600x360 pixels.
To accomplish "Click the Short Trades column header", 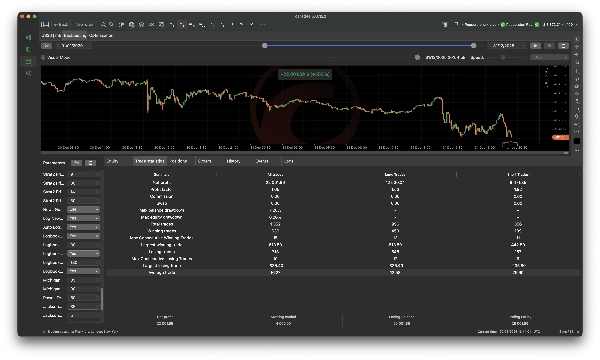I will [x=518, y=174].
